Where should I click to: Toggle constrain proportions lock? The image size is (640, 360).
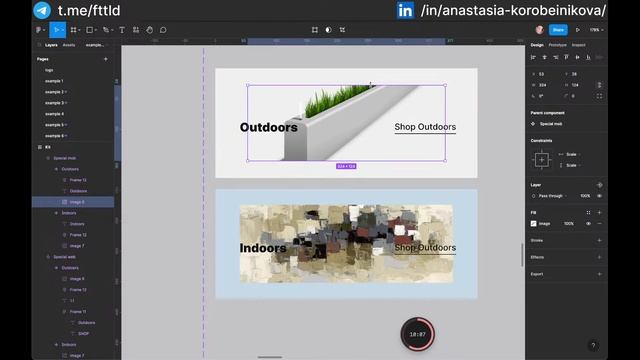(x=599, y=85)
